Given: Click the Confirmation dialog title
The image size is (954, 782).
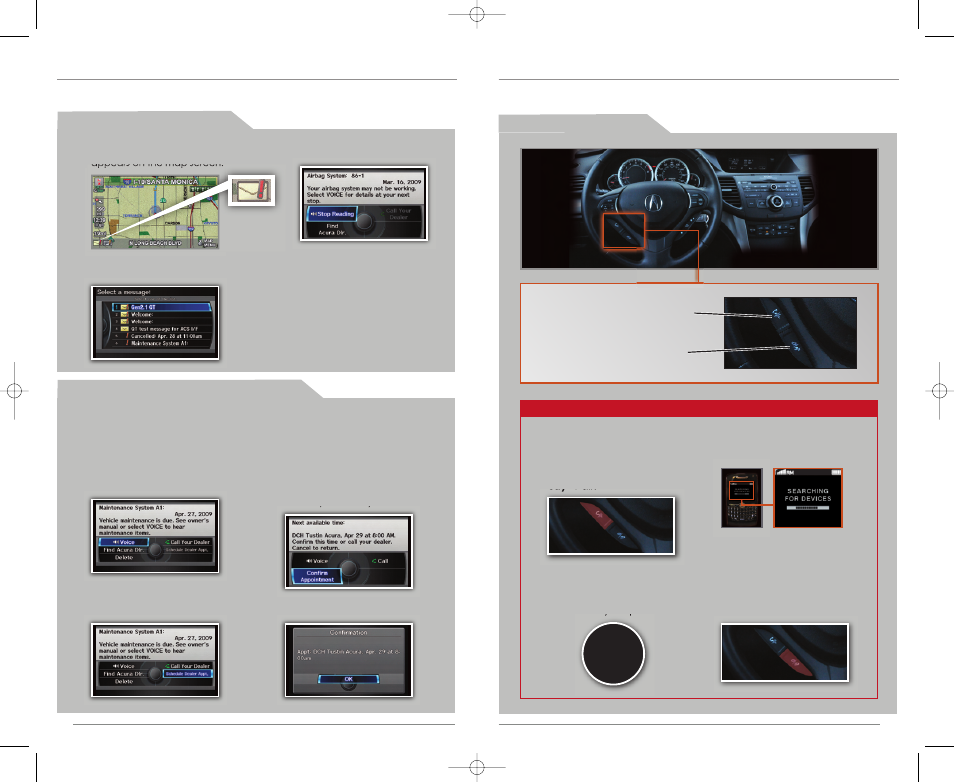Looking at the screenshot, I should (349, 633).
